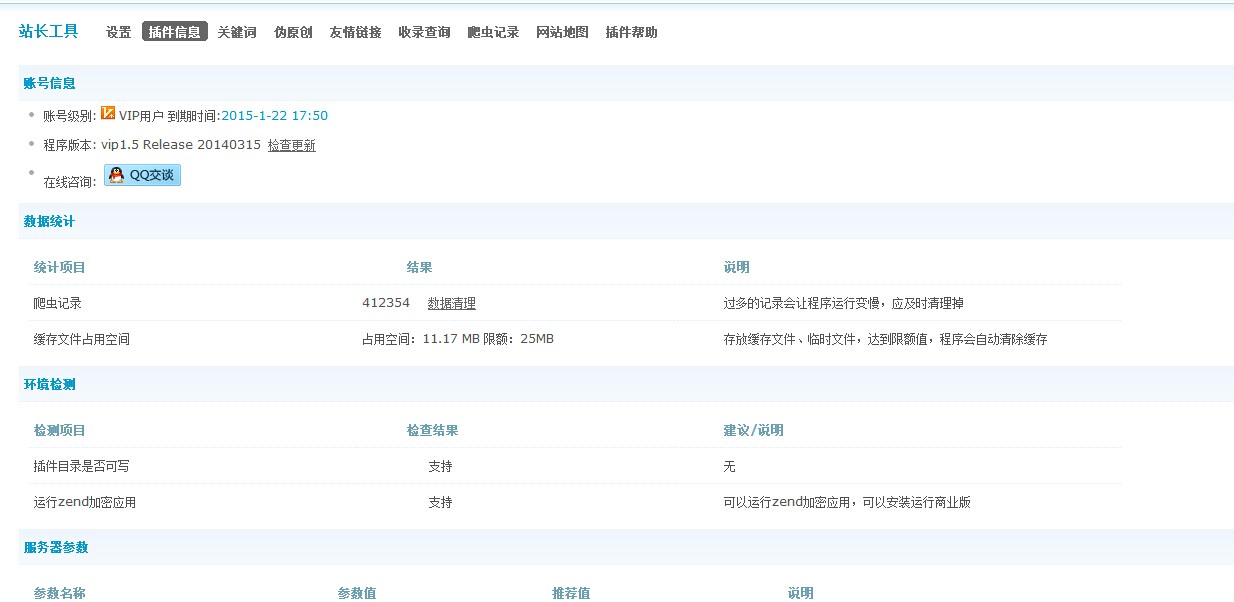Select the 数据统计 section header
Screen dimensions: 1234x602
(x=50, y=221)
